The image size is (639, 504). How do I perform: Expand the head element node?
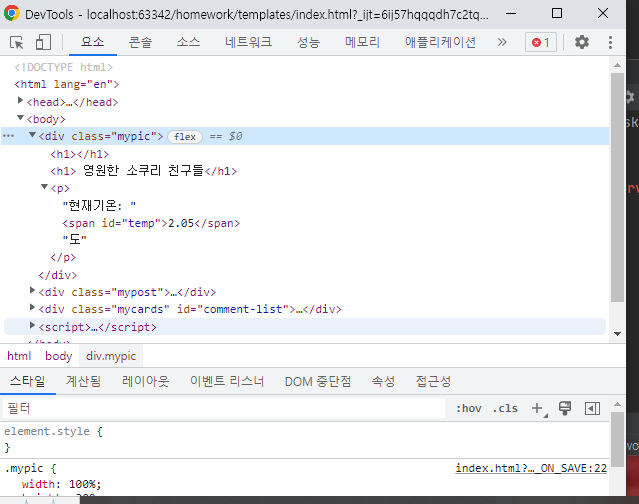(20, 100)
